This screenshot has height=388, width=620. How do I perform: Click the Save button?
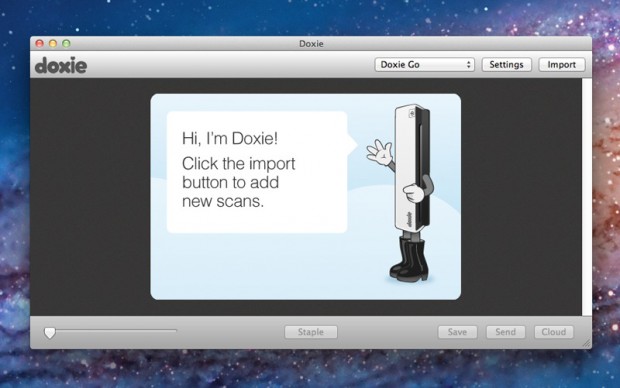[457, 332]
